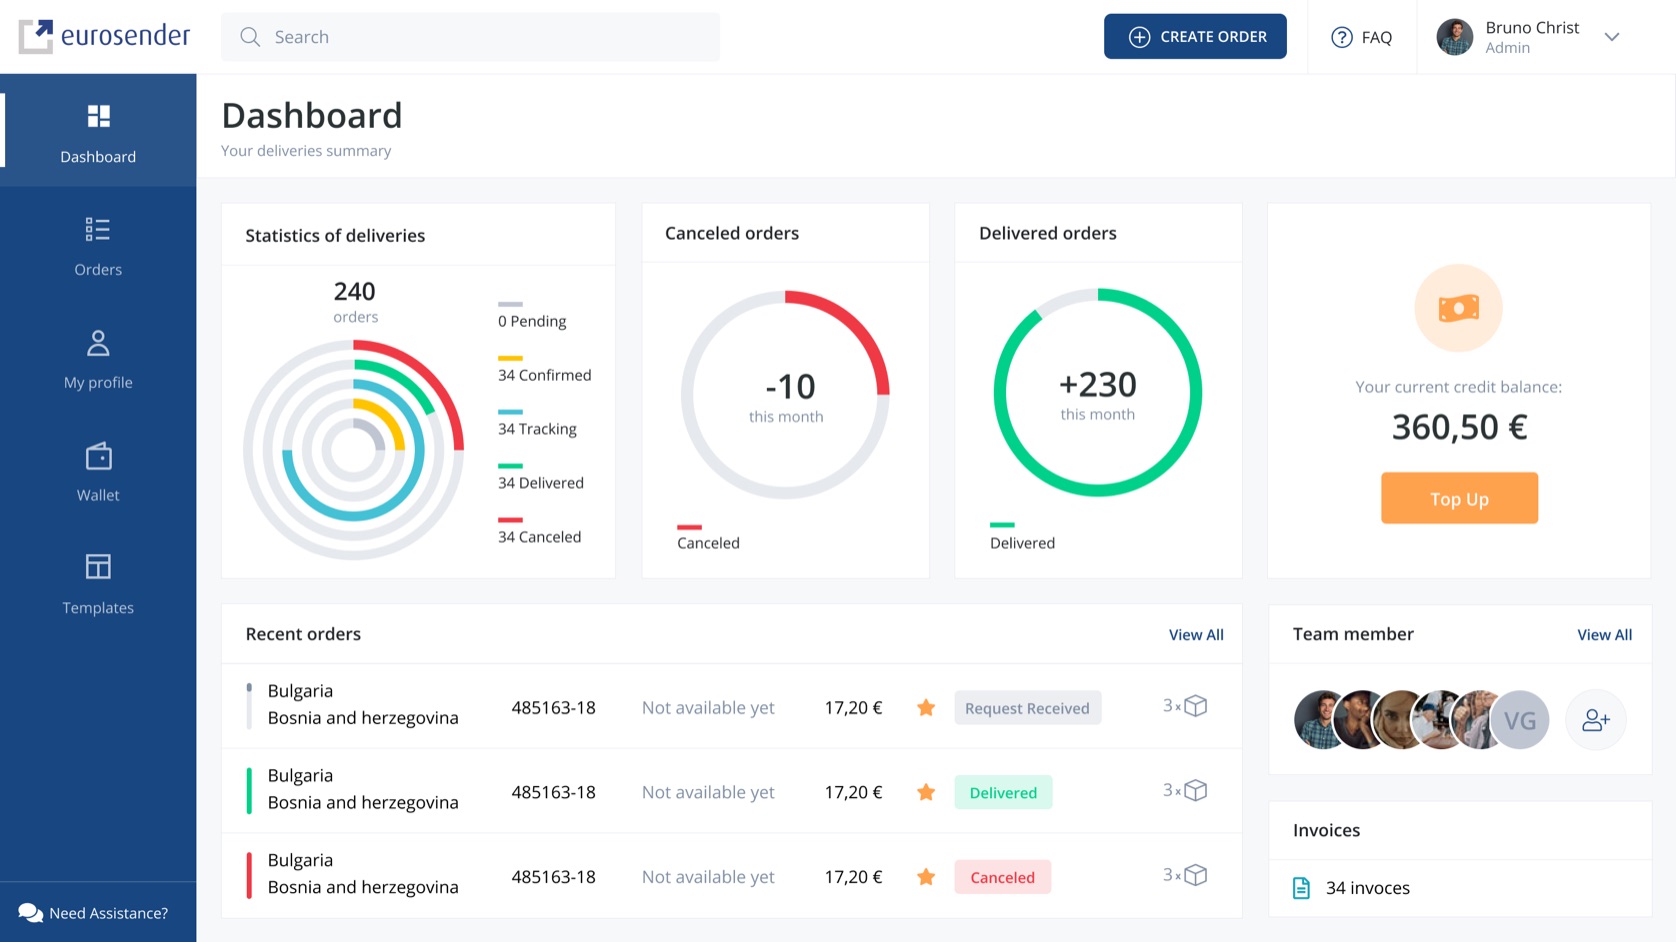
Task: Click the Delivered status badge
Action: [1003, 793]
